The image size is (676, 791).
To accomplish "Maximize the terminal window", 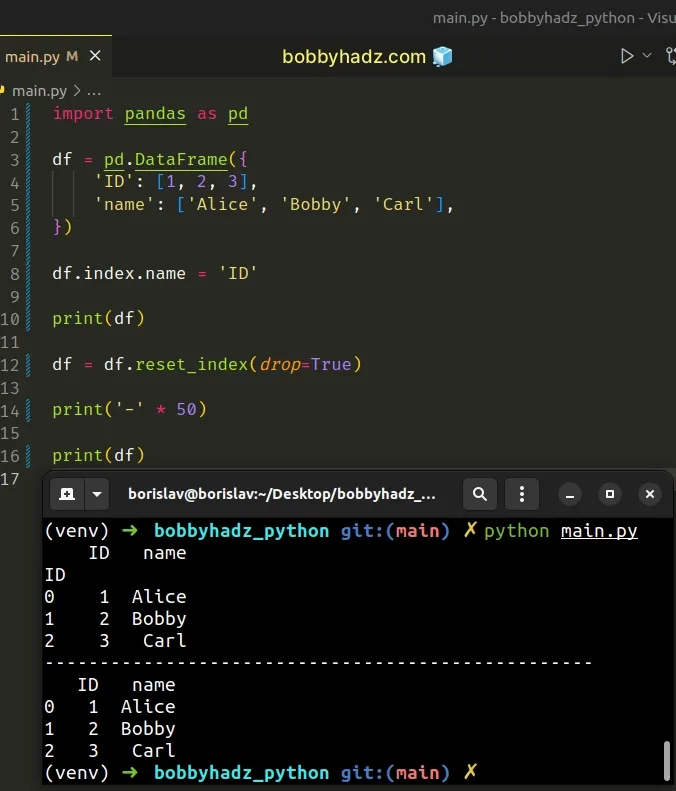I will coord(610,494).
